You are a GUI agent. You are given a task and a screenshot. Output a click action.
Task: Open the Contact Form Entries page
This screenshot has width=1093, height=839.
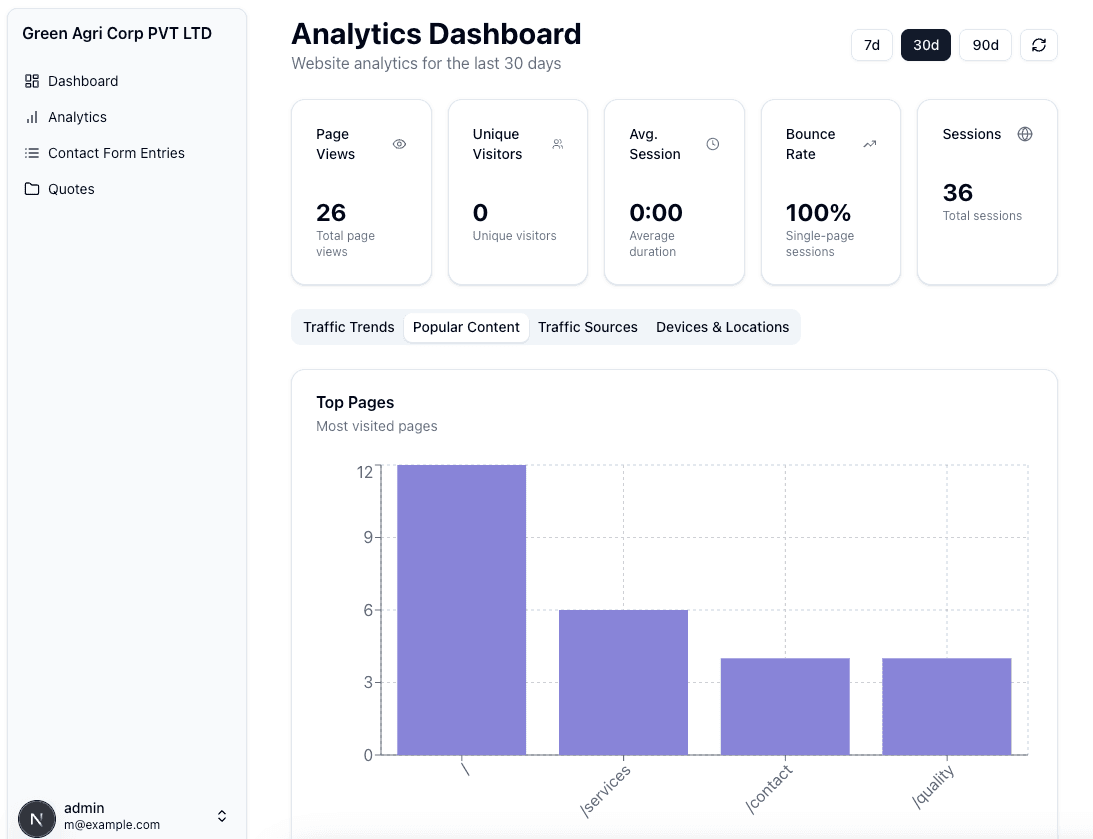pyautogui.click(x=116, y=153)
